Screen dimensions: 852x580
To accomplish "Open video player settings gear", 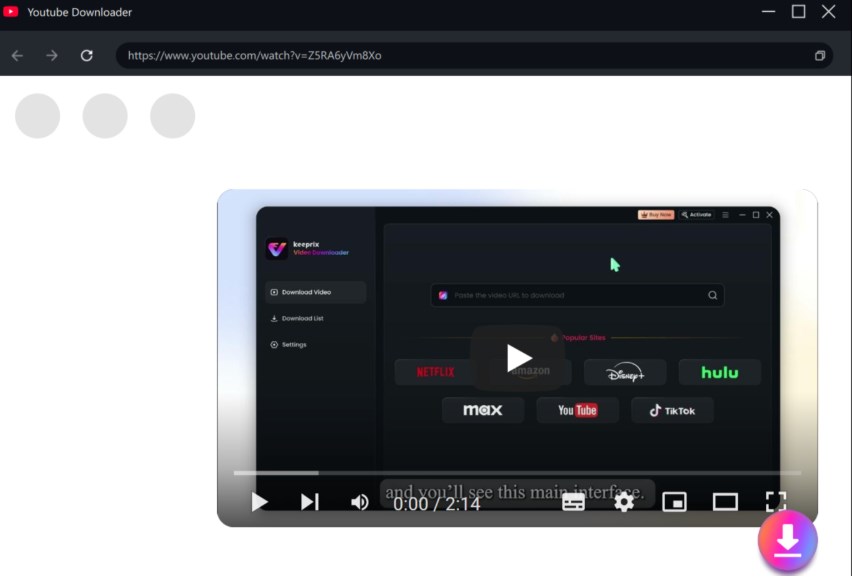I will click(x=624, y=502).
